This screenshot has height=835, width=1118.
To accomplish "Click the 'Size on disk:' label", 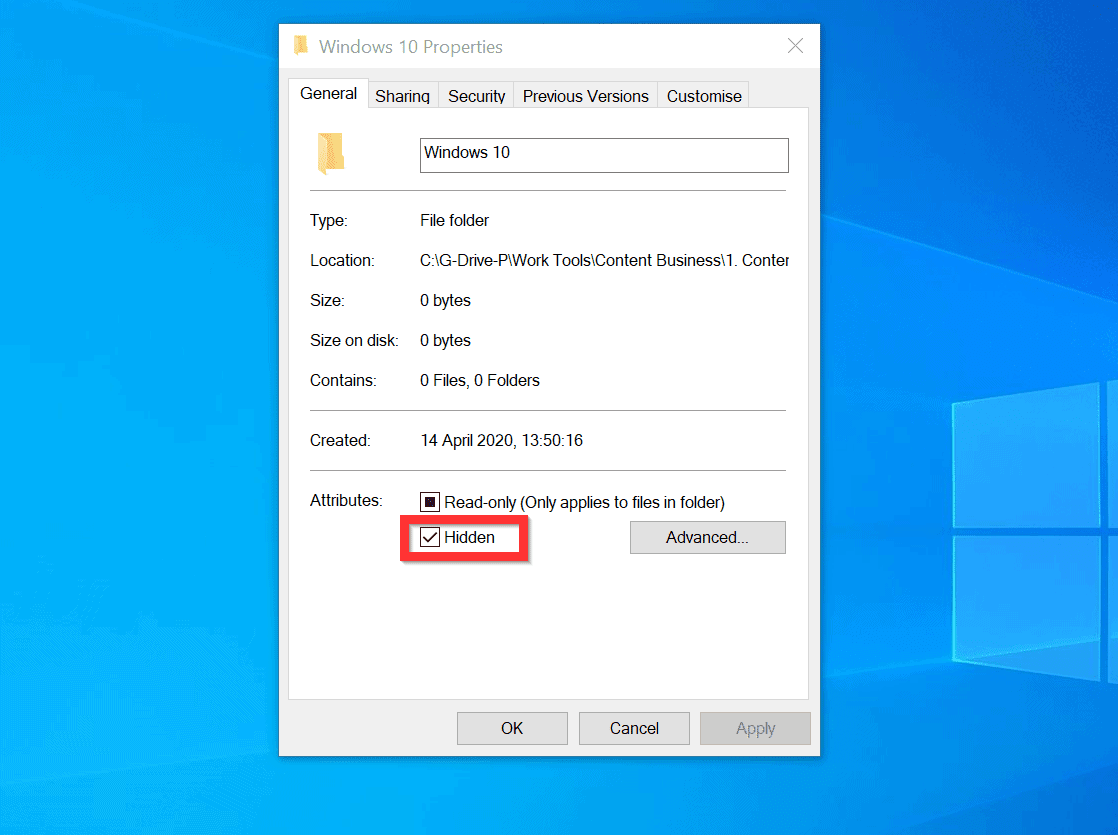I will click(354, 340).
